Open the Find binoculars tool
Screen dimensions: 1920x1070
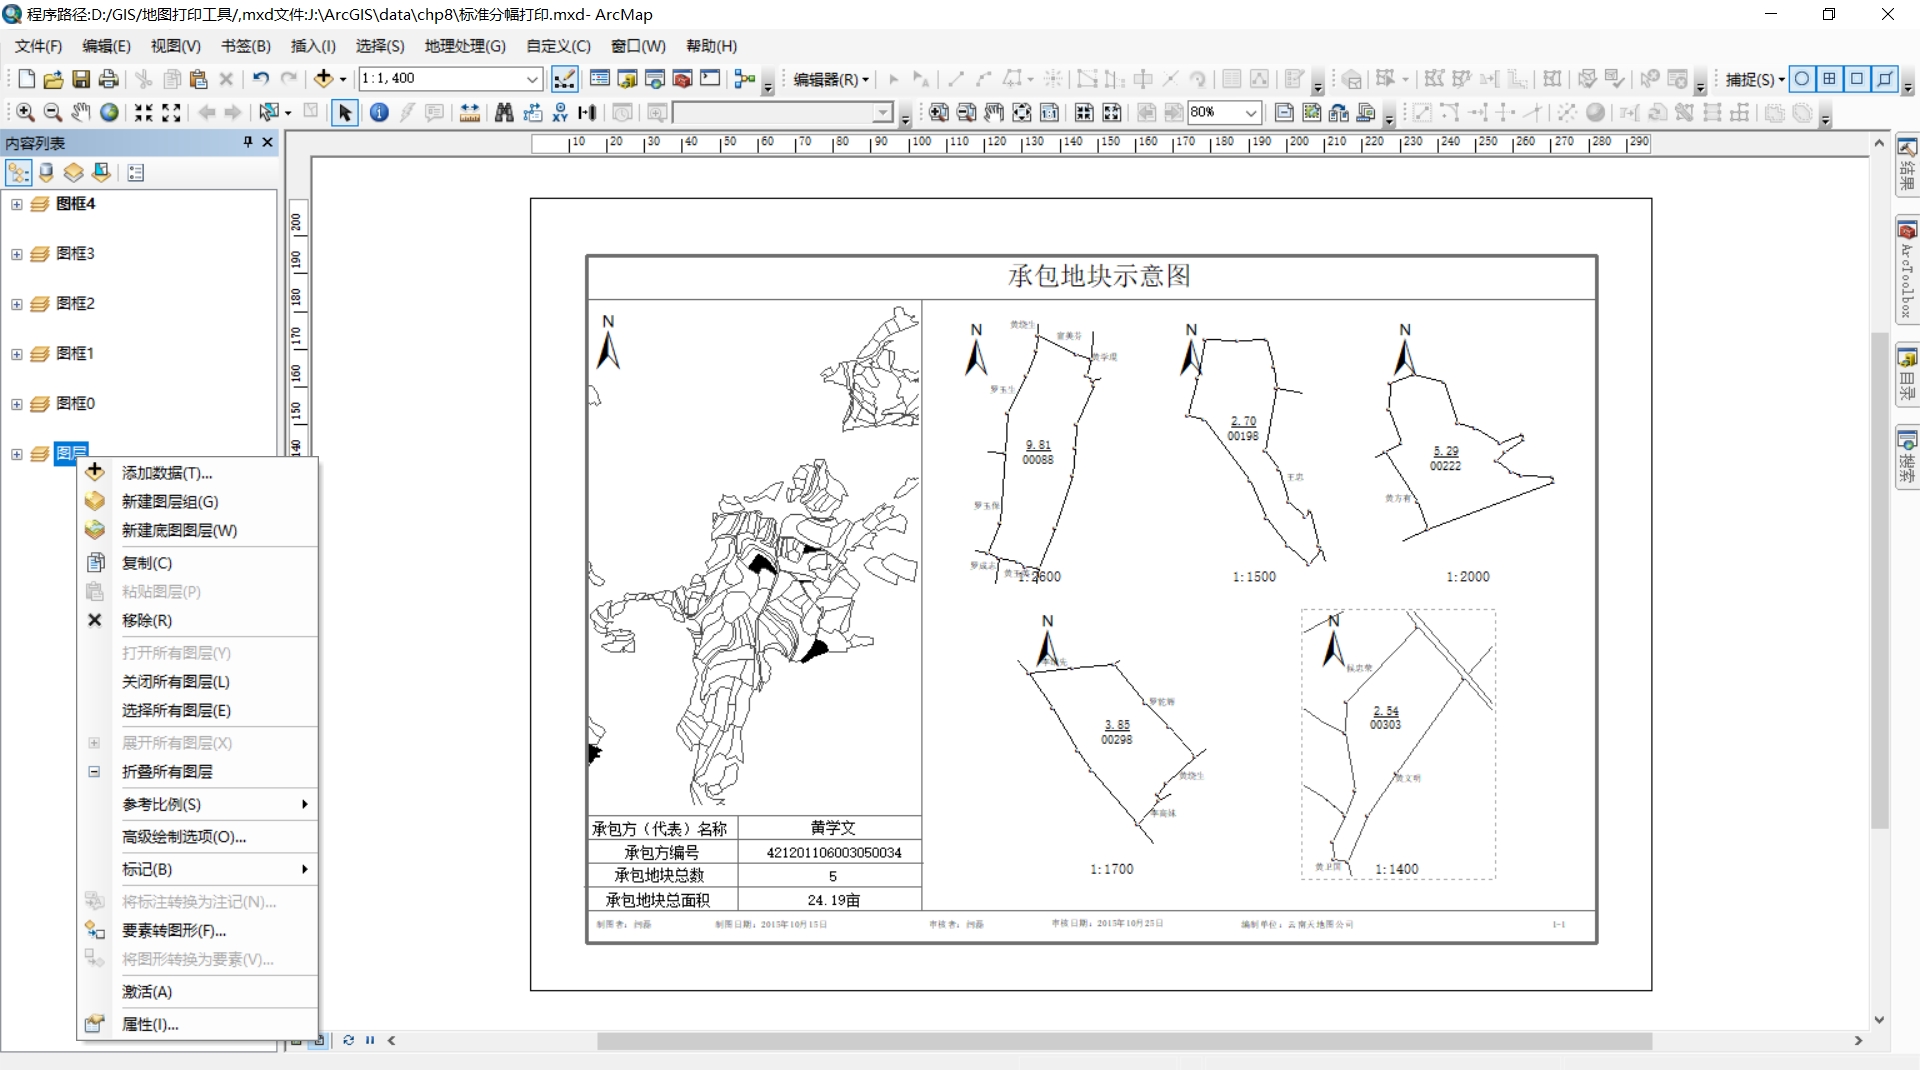click(x=504, y=113)
